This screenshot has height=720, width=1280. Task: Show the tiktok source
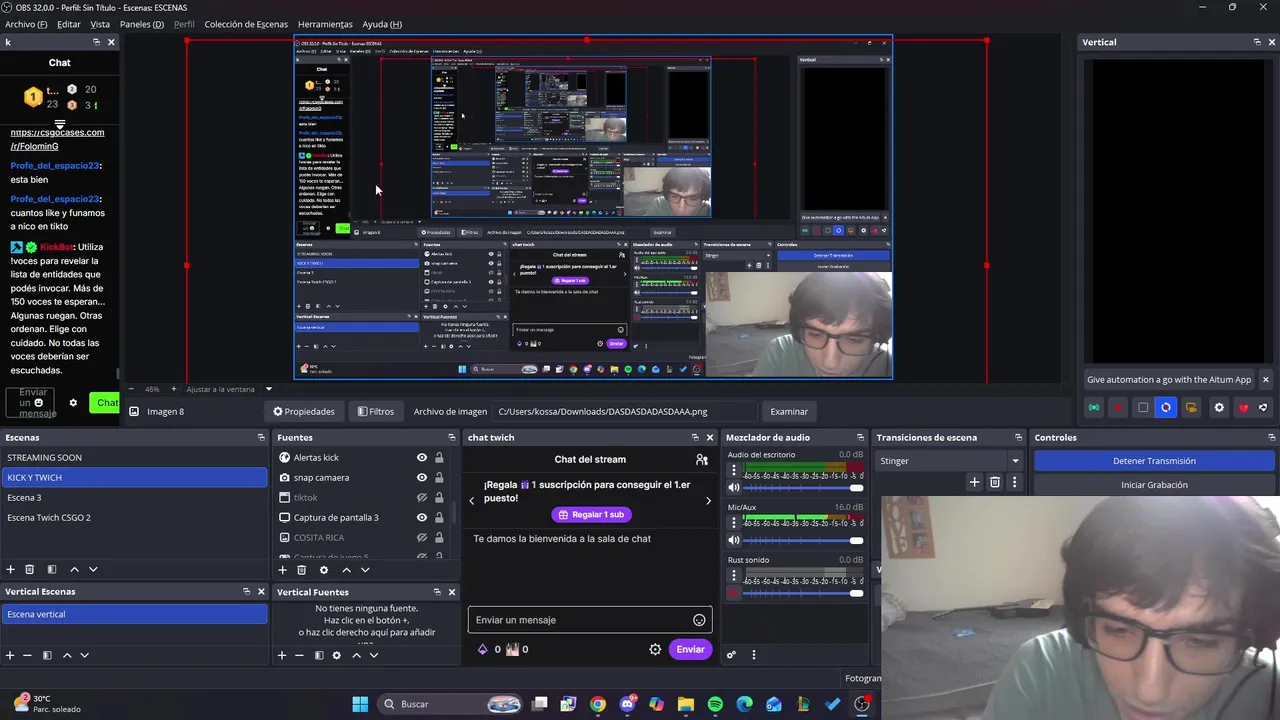pos(422,497)
